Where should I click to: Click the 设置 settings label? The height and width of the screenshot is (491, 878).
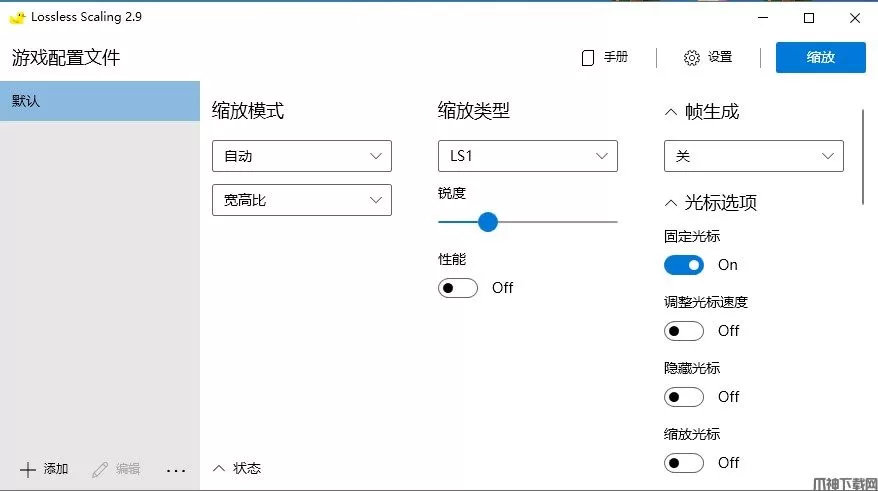[x=720, y=57]
